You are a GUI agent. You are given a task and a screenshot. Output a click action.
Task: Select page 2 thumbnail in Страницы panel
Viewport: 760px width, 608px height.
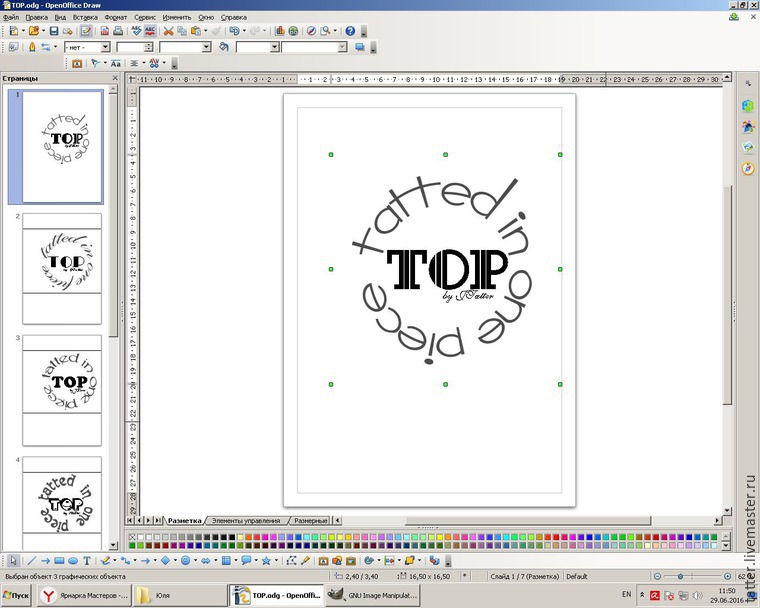[62, 269]
